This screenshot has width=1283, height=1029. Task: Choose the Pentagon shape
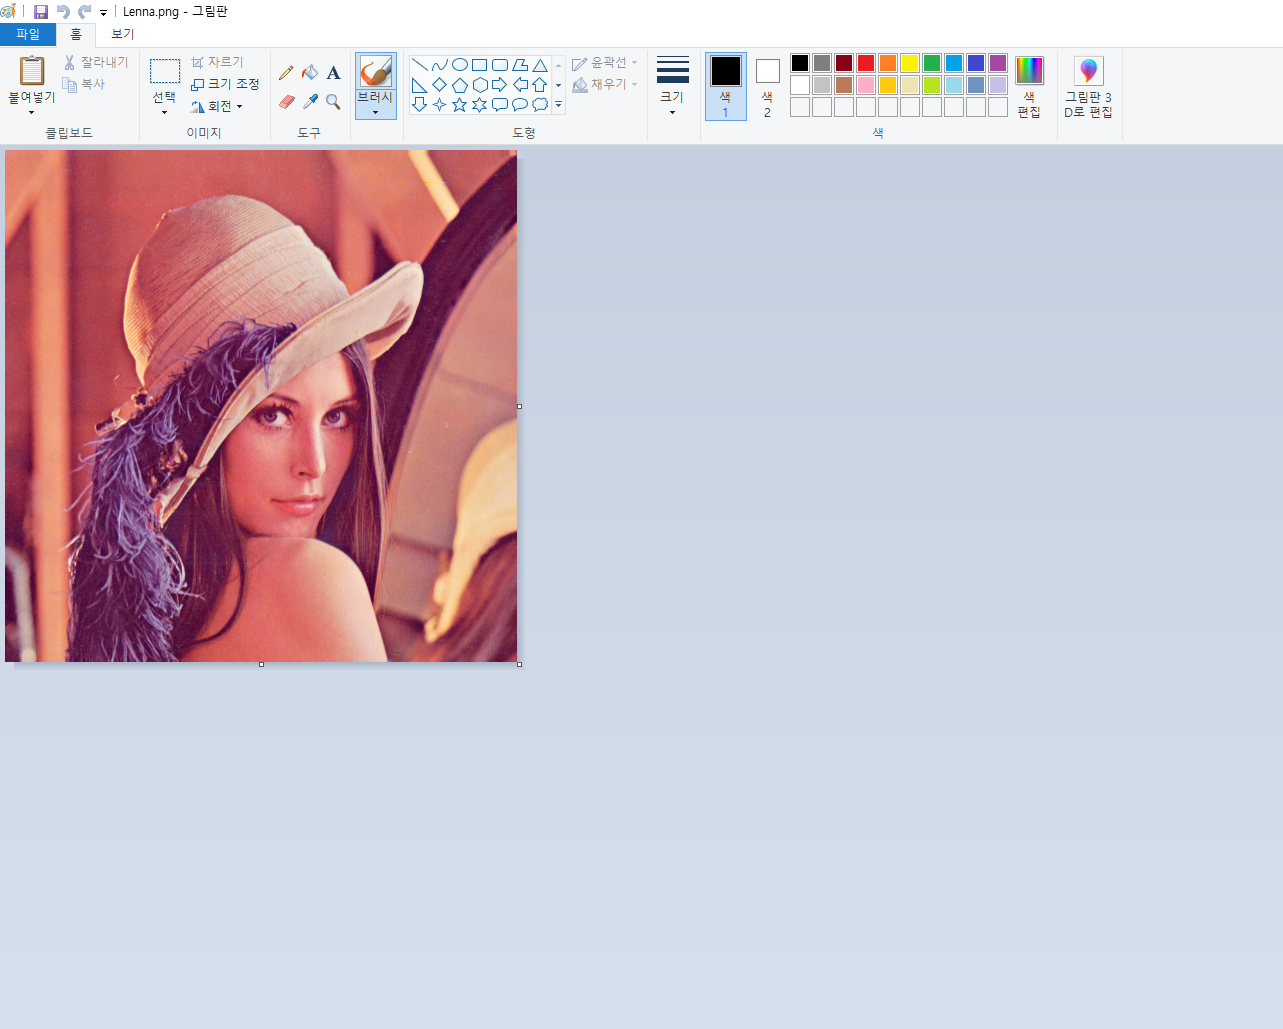coord(460,85)
